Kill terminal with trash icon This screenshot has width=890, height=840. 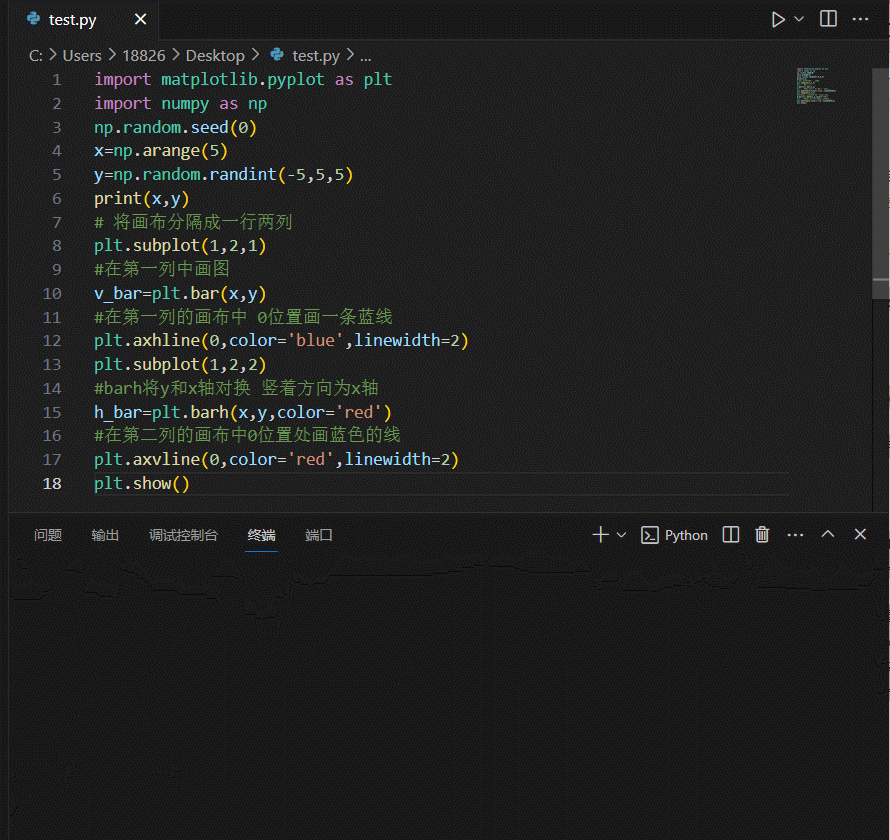762,535
